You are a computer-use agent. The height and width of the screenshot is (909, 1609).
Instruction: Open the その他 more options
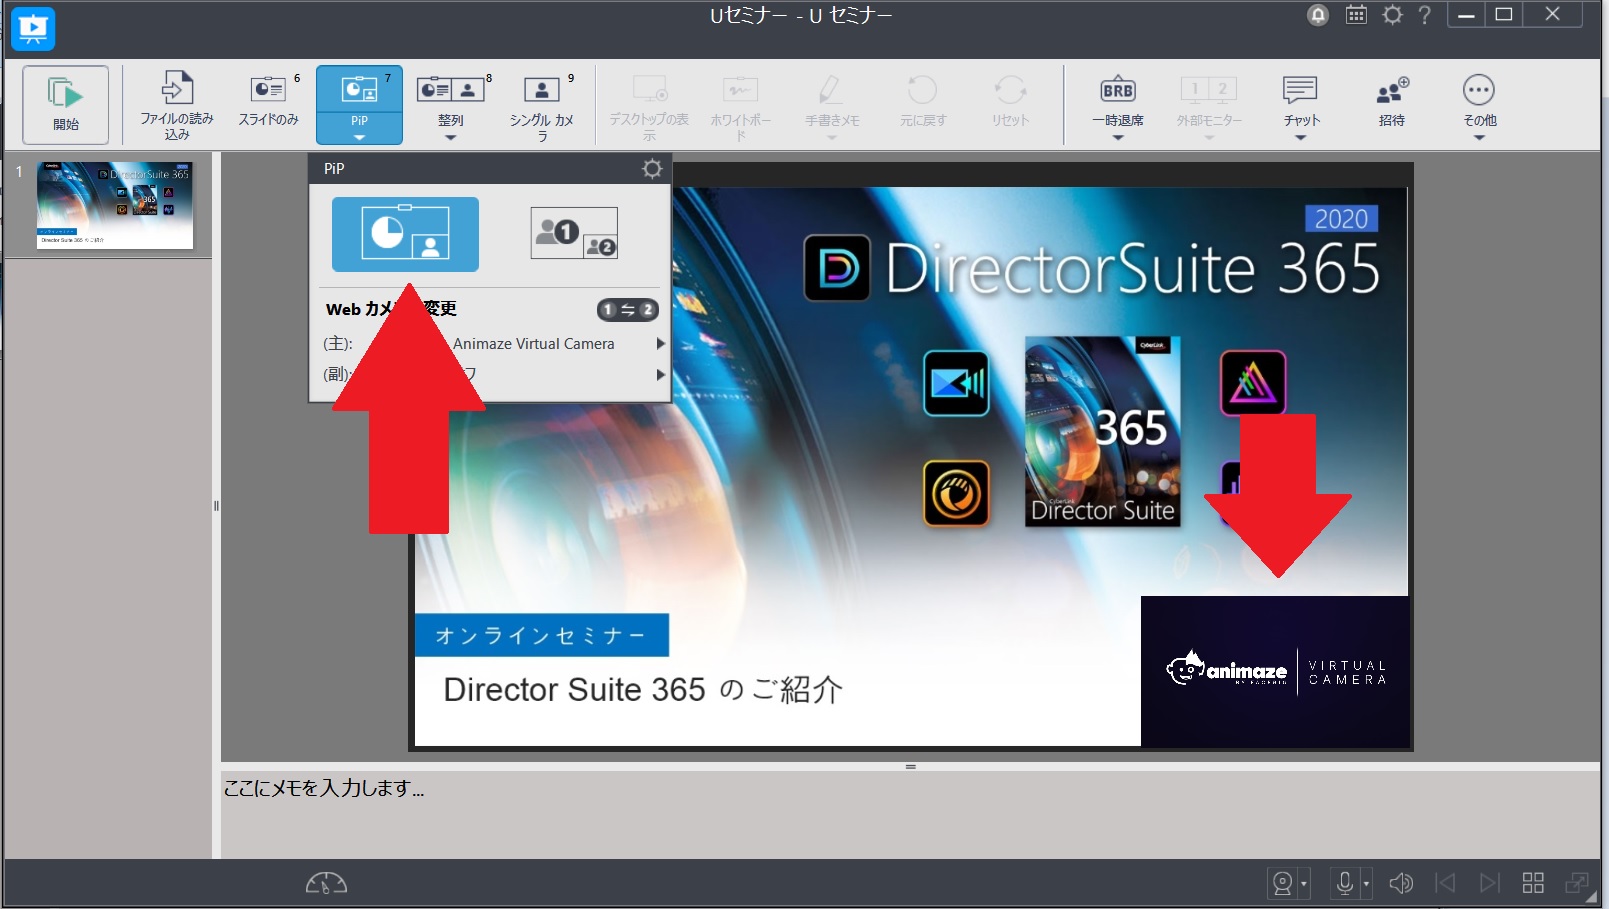pos(1479,98)
